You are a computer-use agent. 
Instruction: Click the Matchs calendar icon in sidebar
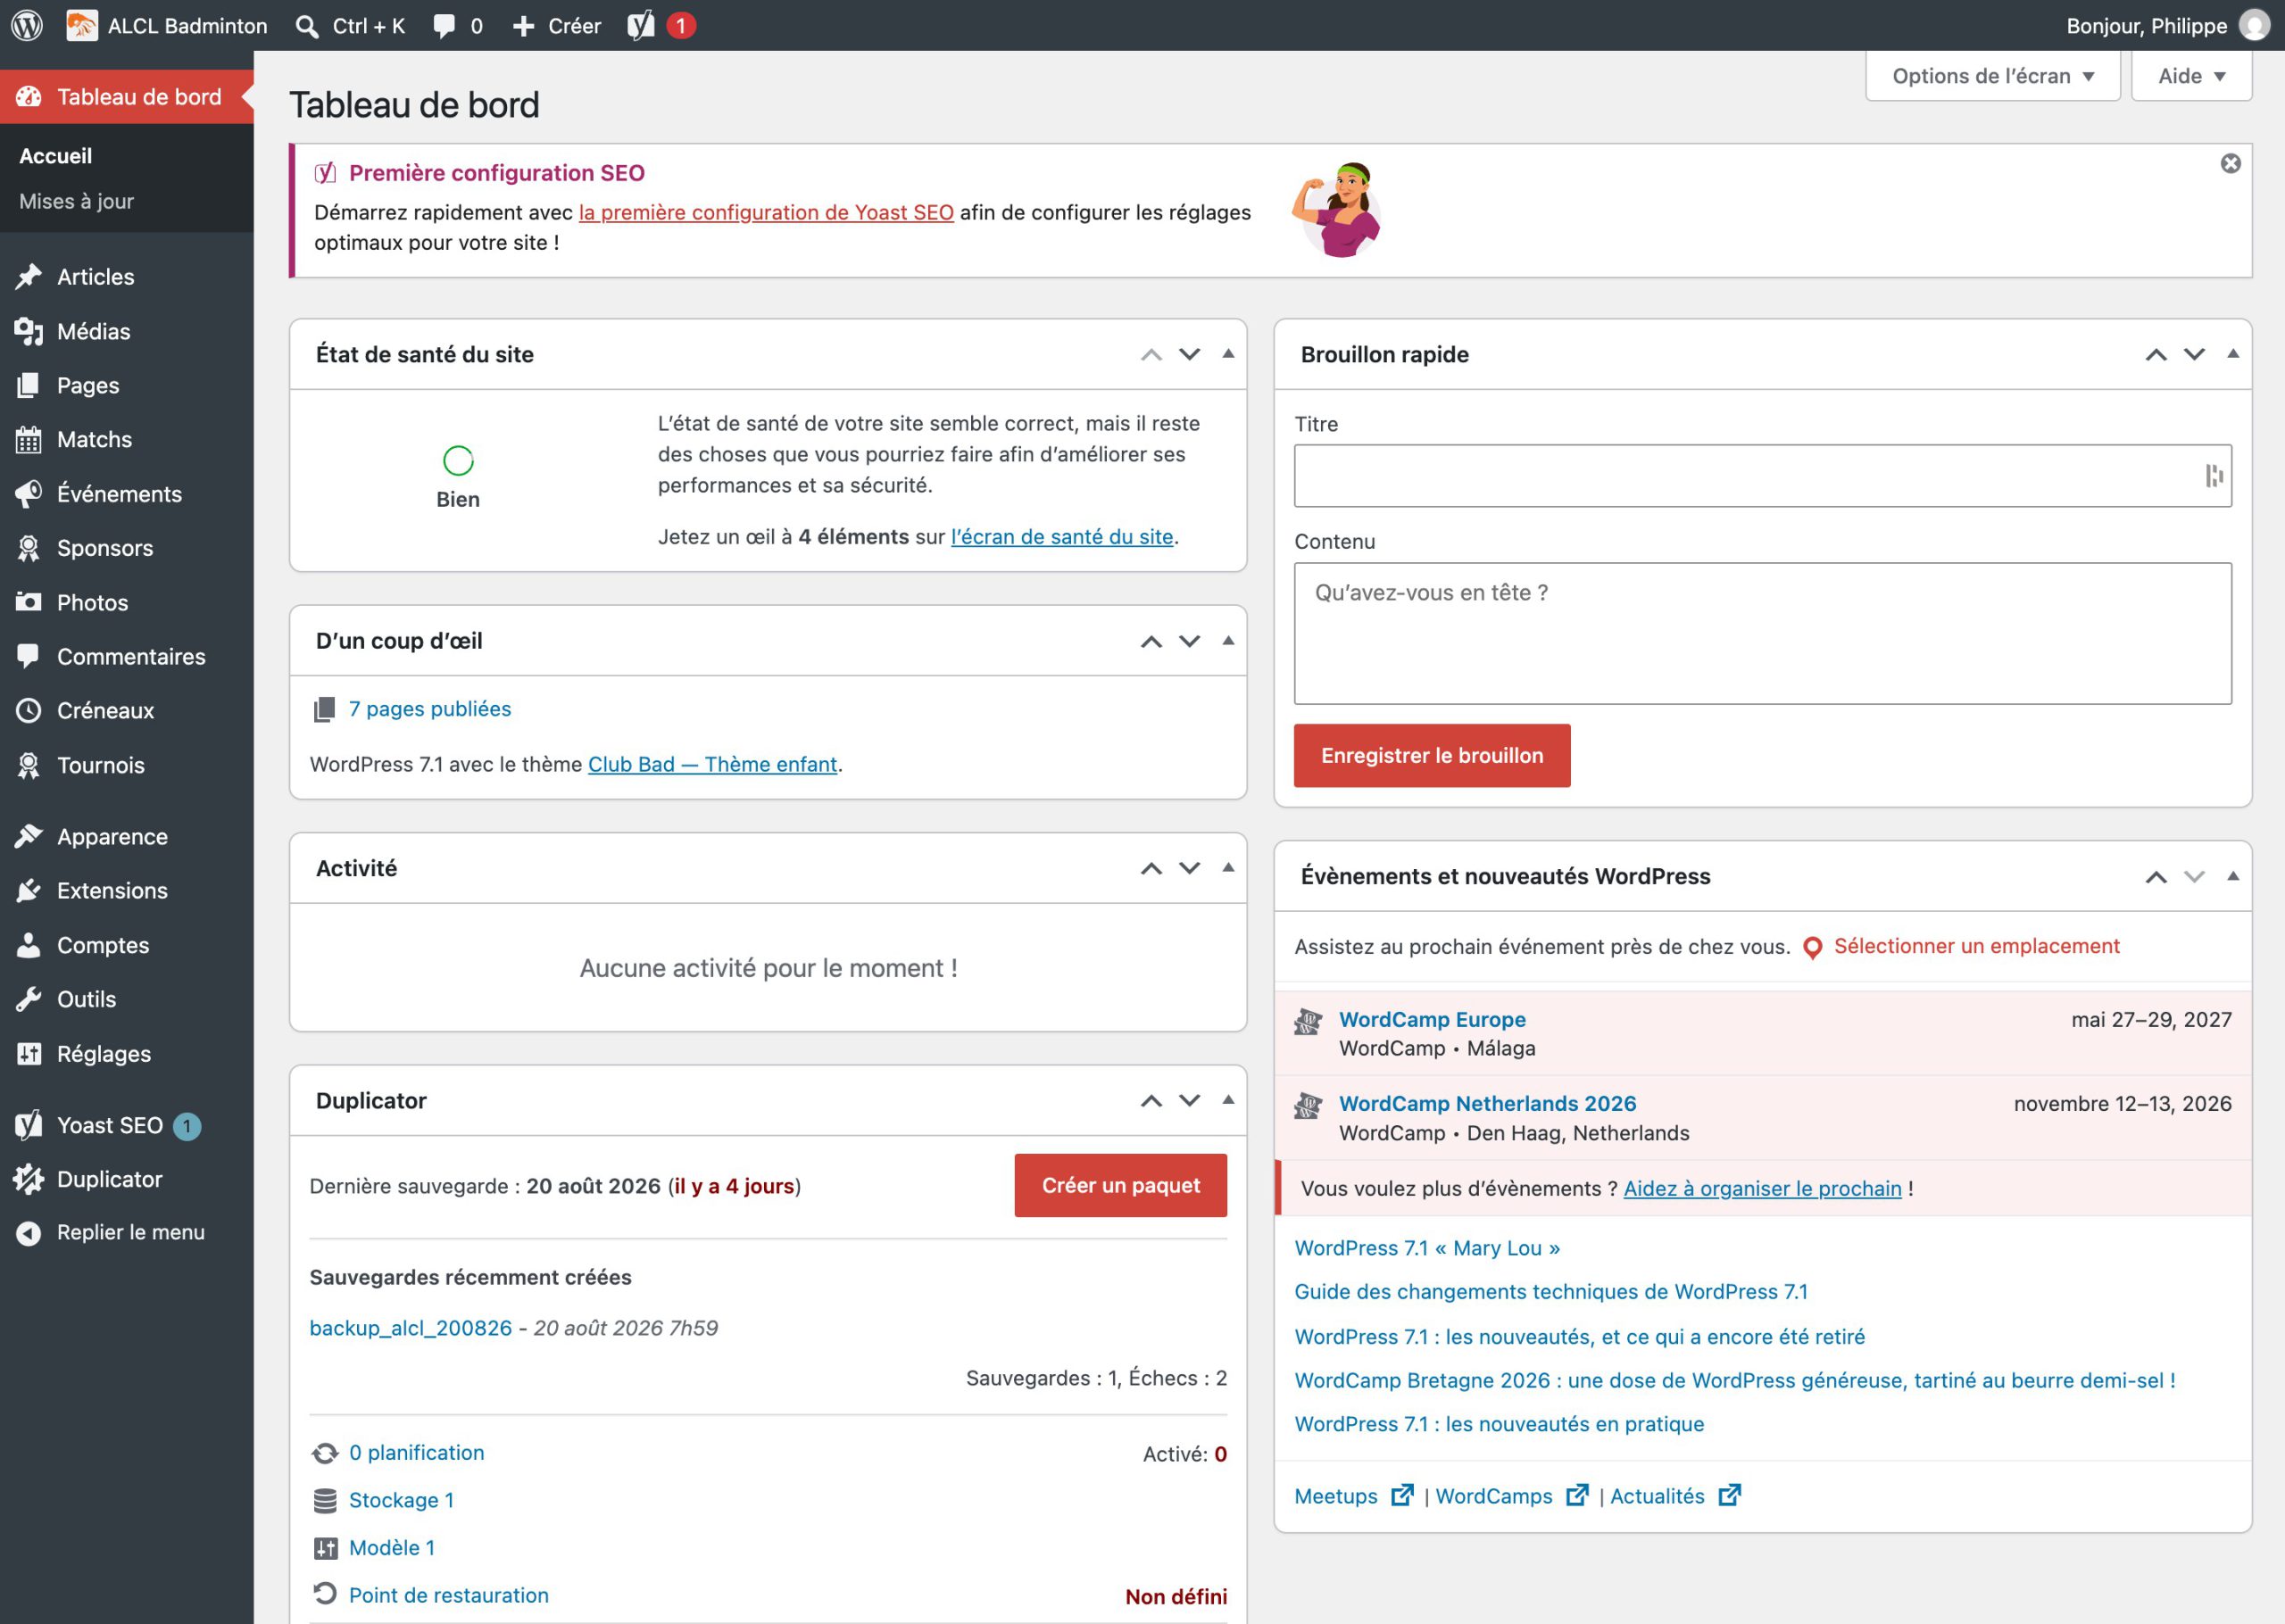[29, 439]
